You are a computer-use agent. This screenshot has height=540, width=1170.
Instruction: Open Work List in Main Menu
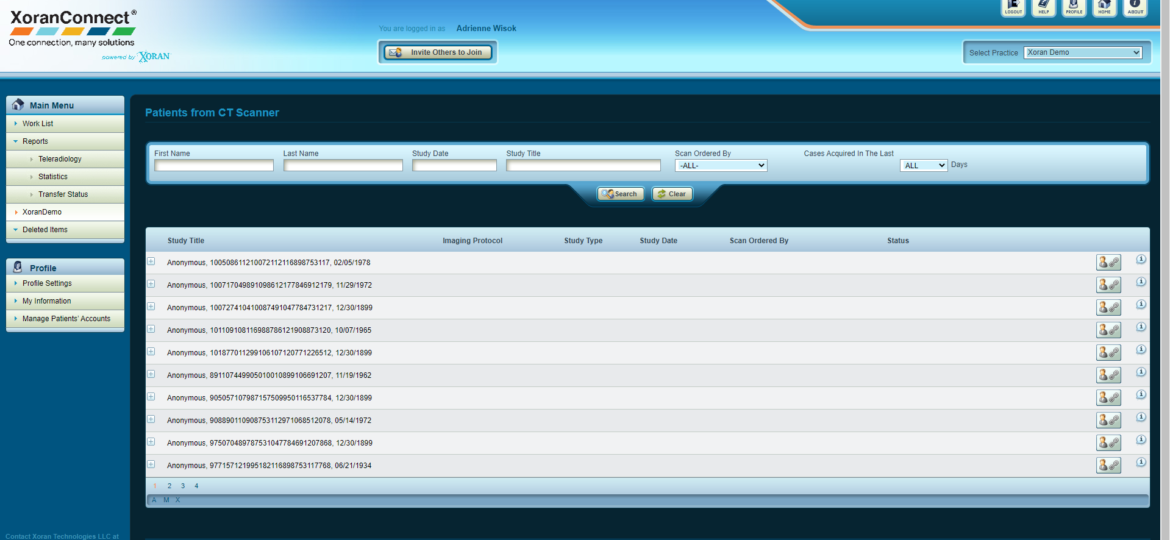[x=38, y=124]
